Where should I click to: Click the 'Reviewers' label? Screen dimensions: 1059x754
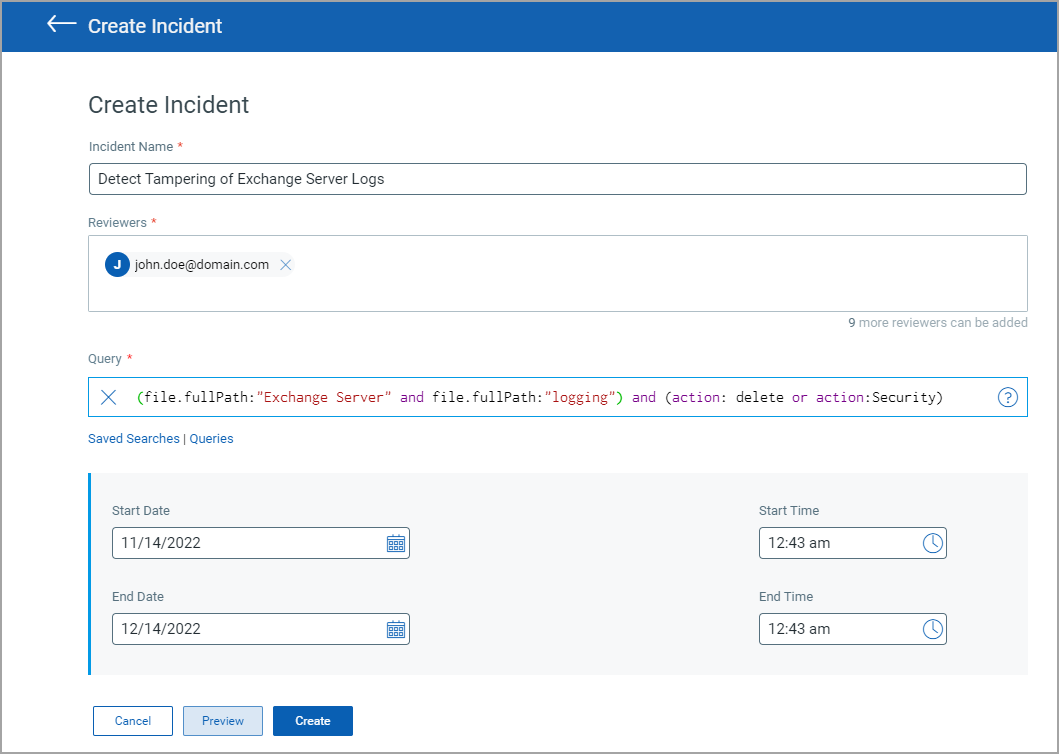[x=118, y=222]
